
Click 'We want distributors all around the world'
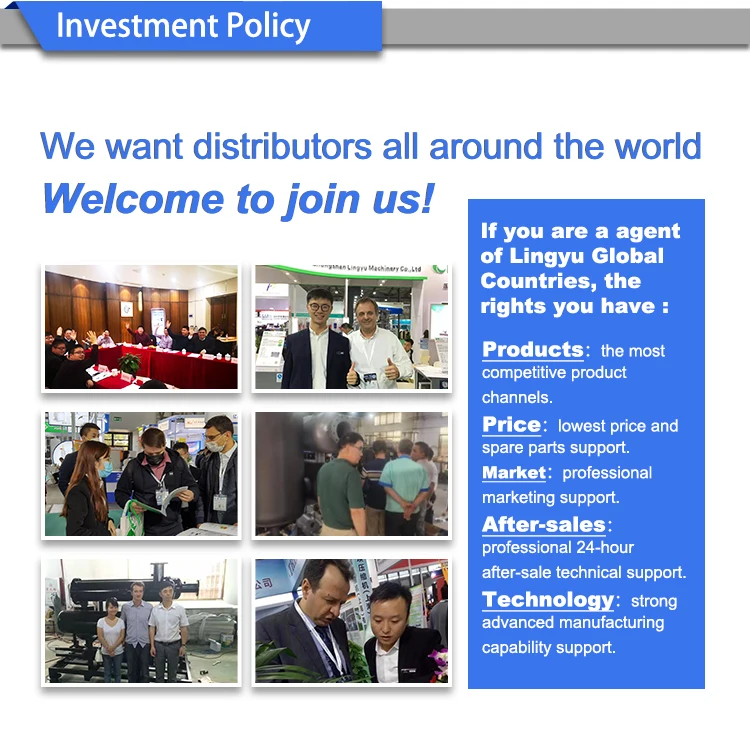[x=371, y=146]
